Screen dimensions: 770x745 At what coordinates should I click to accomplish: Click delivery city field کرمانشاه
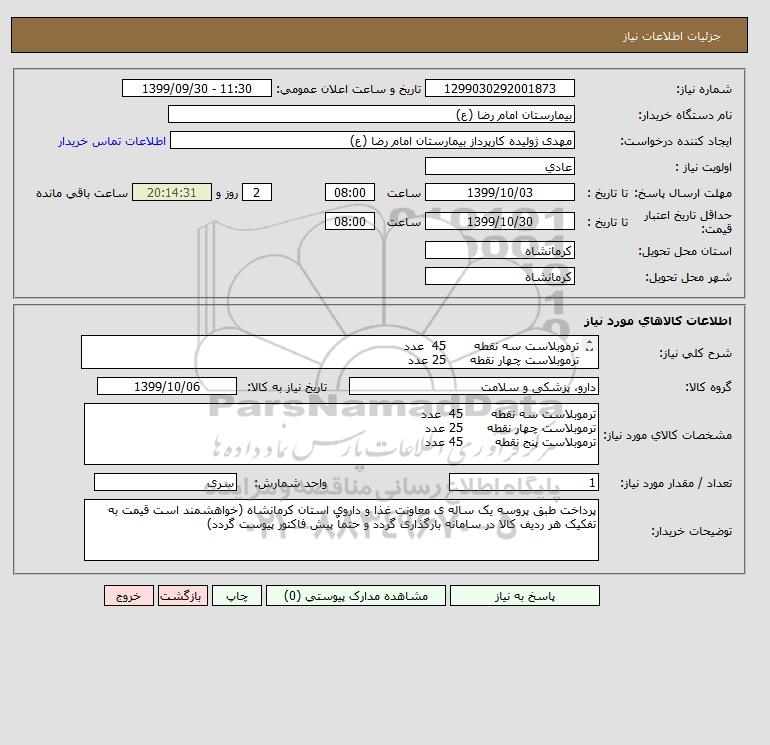click(x=499, y=276)
